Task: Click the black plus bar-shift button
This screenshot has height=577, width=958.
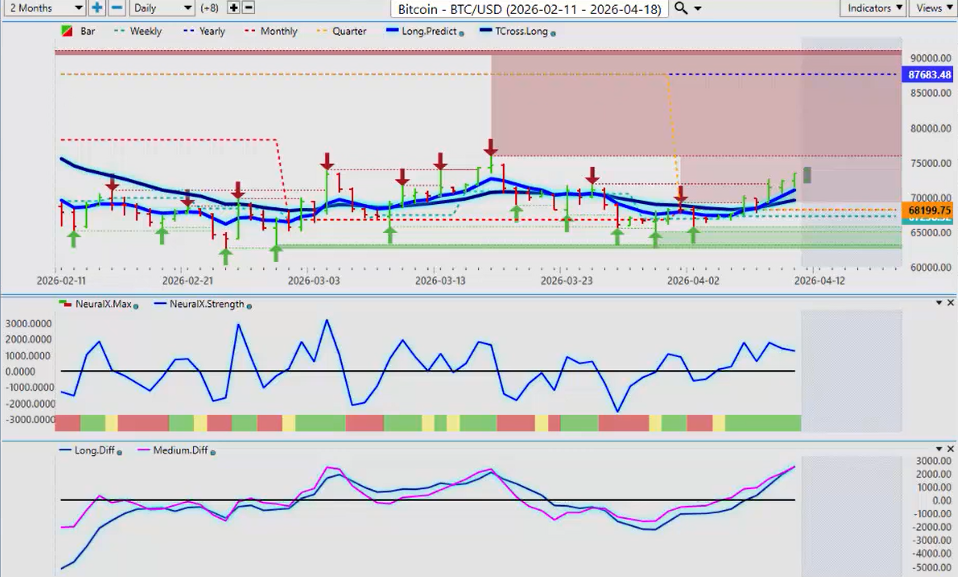Action: click(x=234, y=8)
